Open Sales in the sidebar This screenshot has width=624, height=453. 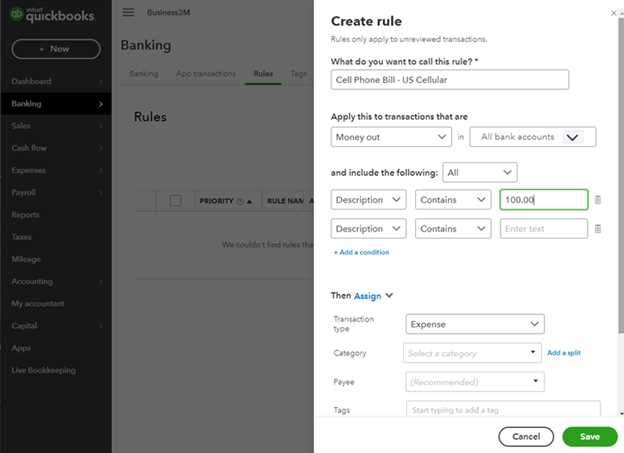tap(56, 126)
